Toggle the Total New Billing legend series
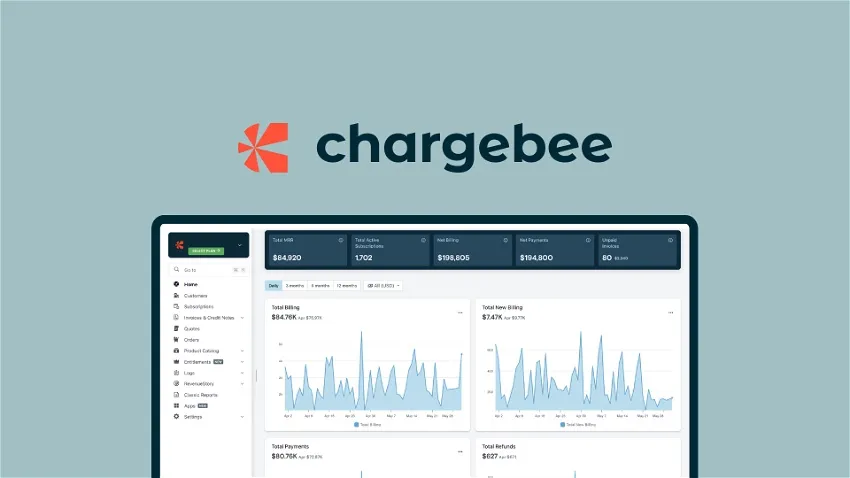This screenshot has width=850, height=478. point(578,425)
